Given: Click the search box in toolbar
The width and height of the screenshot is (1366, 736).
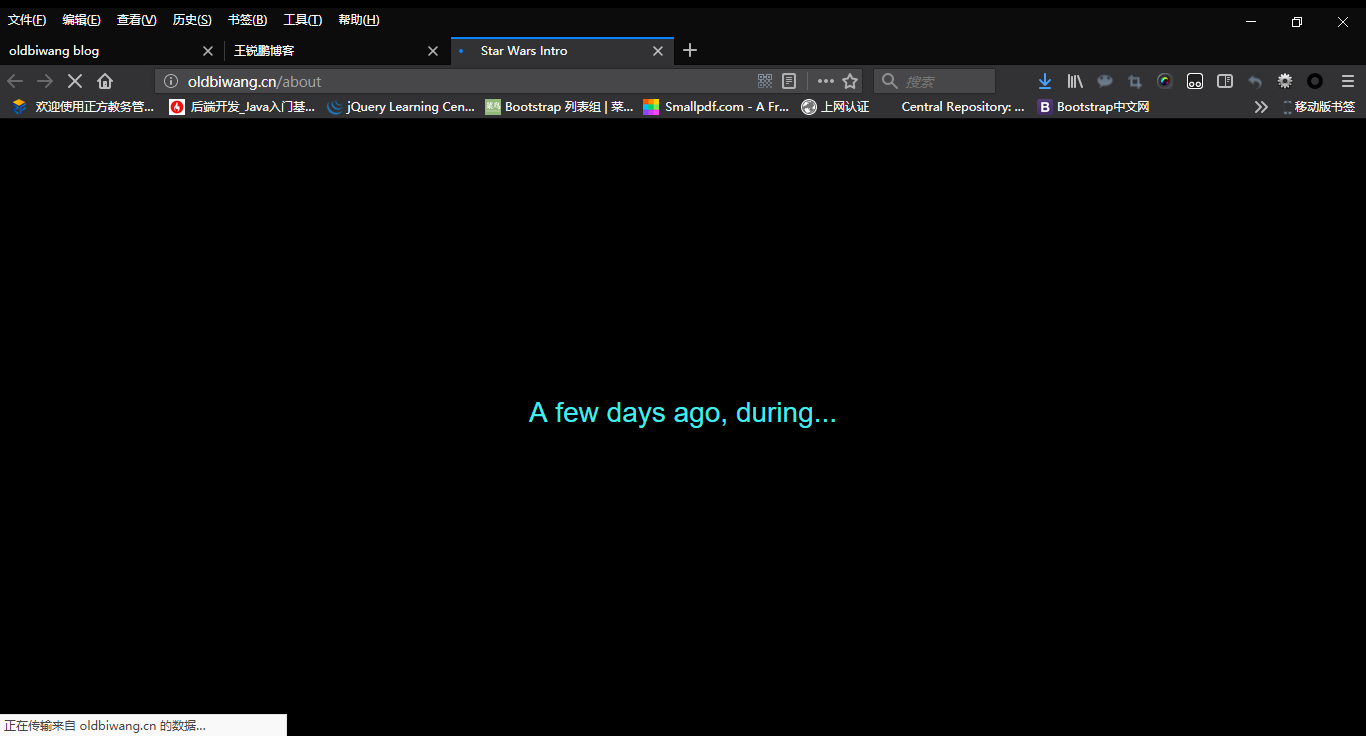Looking at the screenshot, I should tap(935, 81).
